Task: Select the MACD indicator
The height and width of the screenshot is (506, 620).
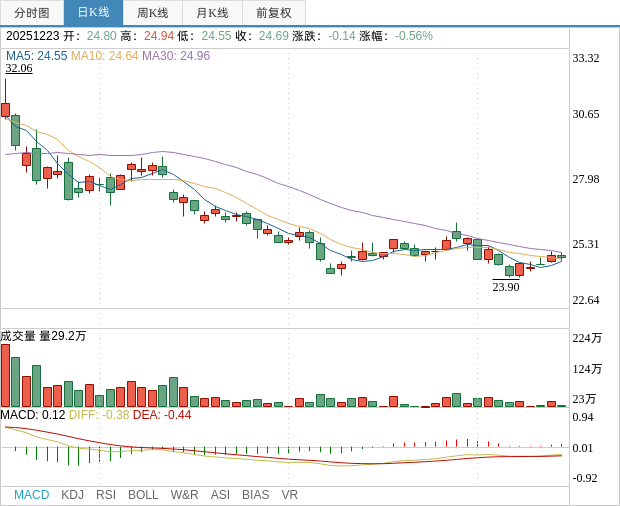Action: click(x=32, y=495)
